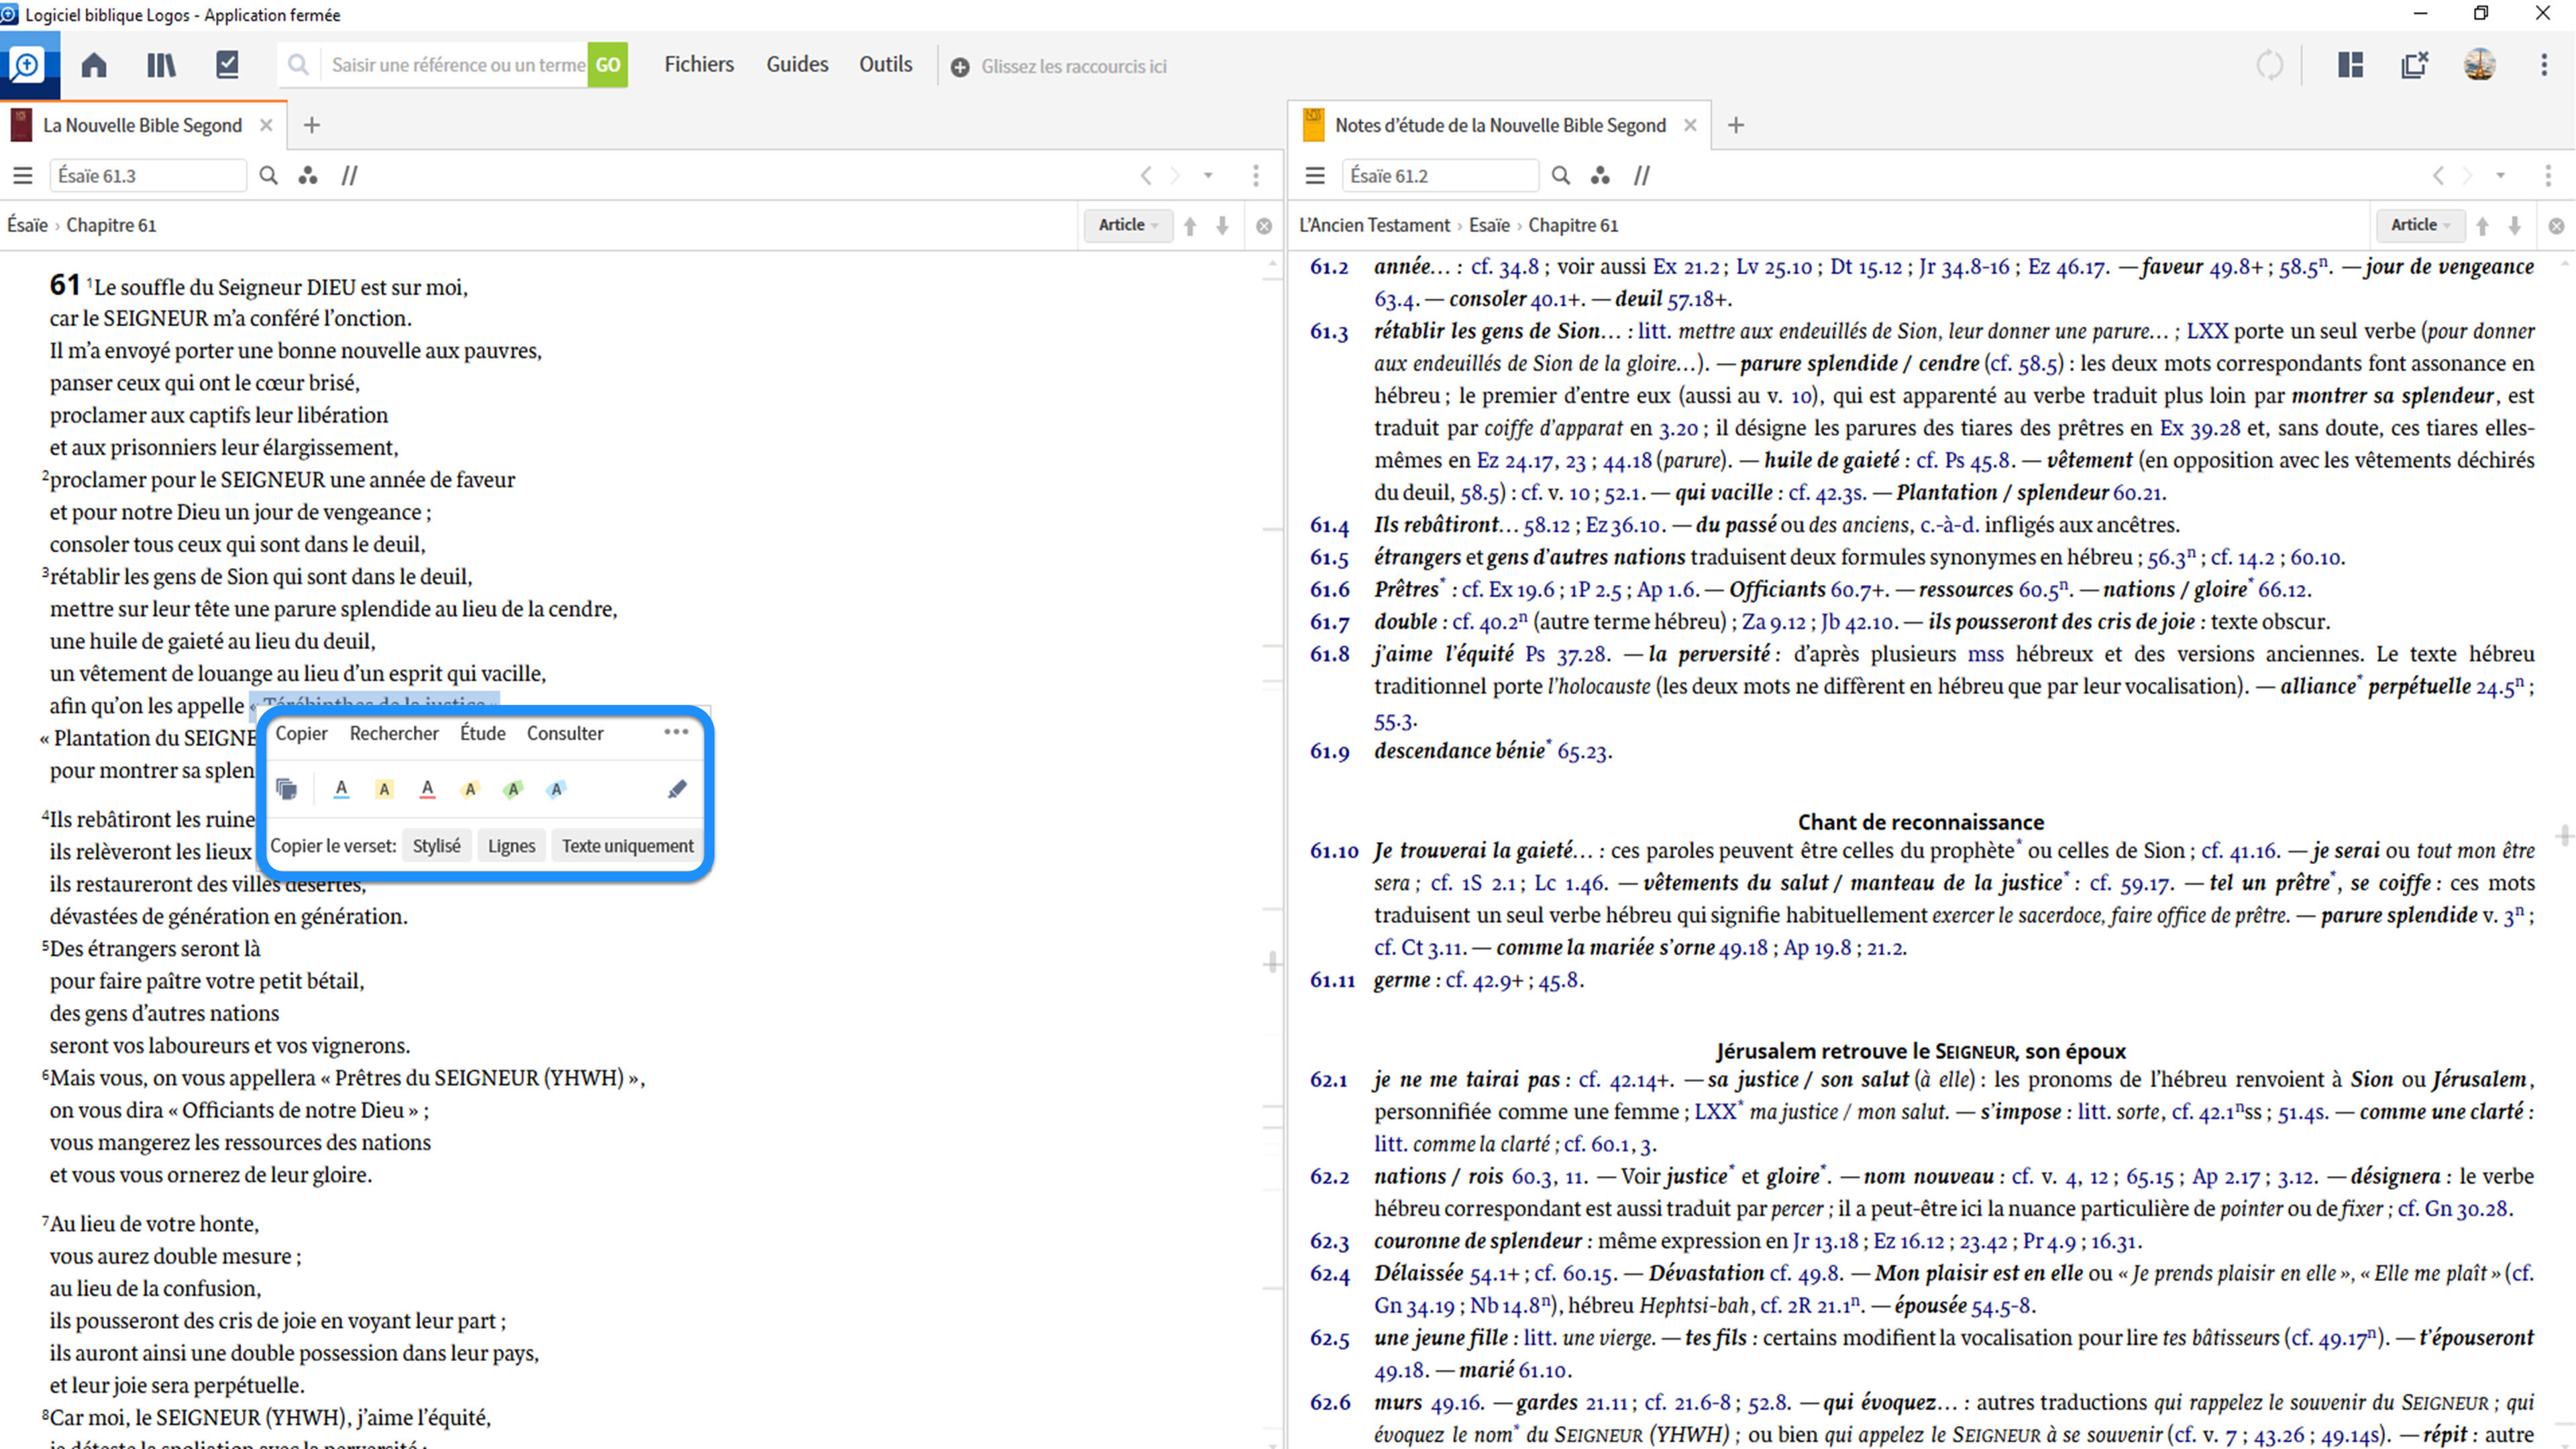The height and width of the screenshot is (1449, 2576).
Task: Expand history dropdown in left Bible panel
Action: 1208,176
